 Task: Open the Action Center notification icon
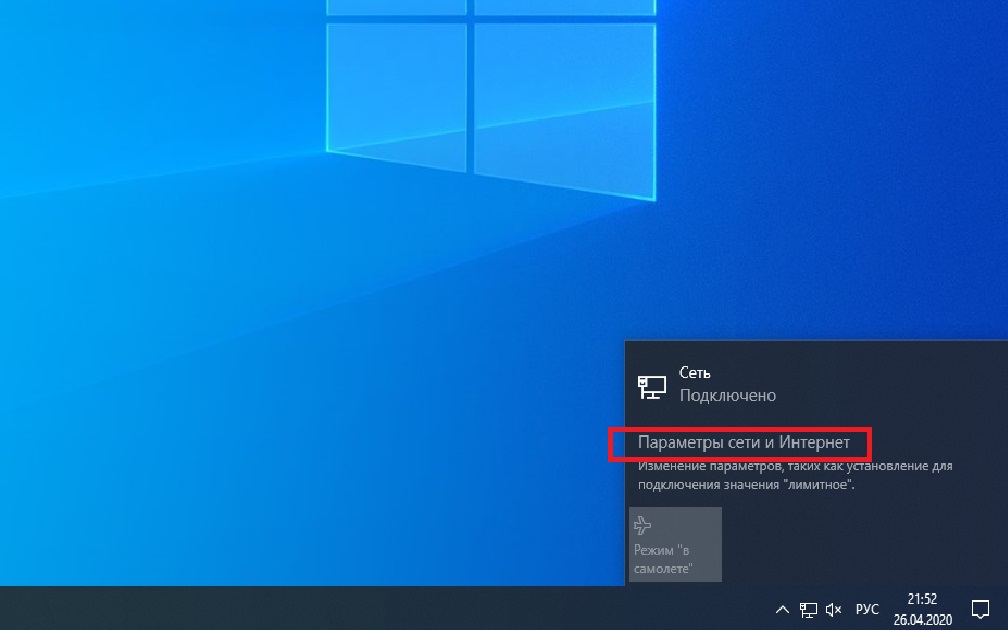tap(980, 608)
